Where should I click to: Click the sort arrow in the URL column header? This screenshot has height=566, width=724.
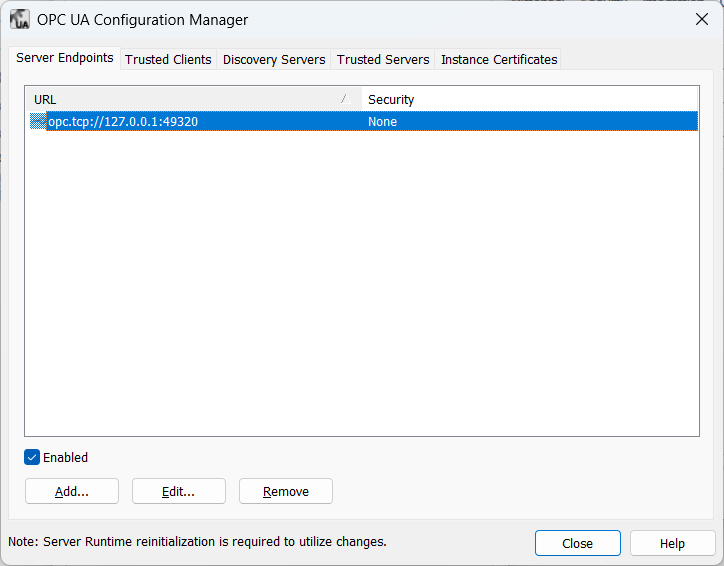pyautogui.click(x=344, y=99)
